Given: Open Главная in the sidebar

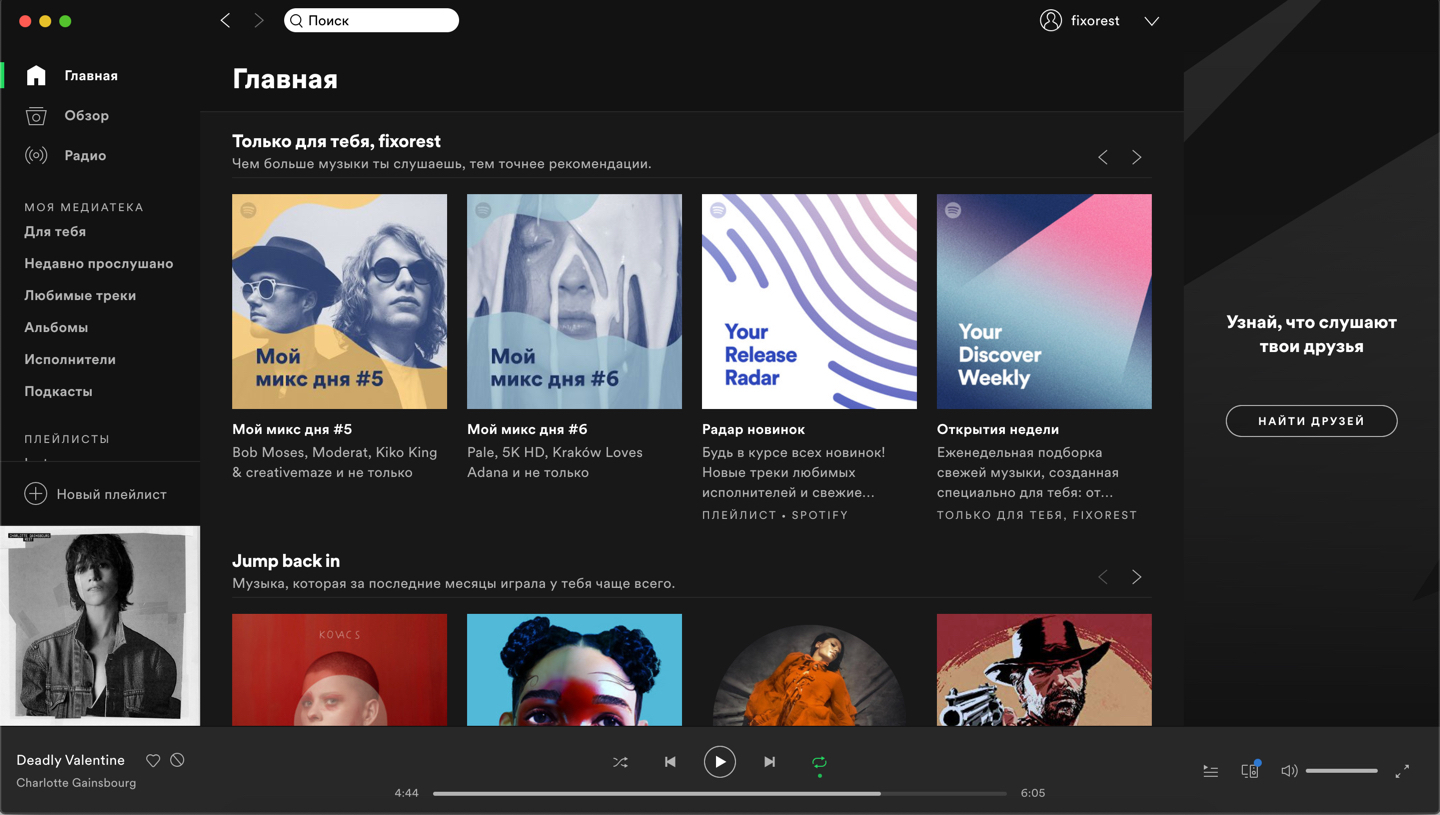Looking at the screenshot, I should click(x=91, y=76).
